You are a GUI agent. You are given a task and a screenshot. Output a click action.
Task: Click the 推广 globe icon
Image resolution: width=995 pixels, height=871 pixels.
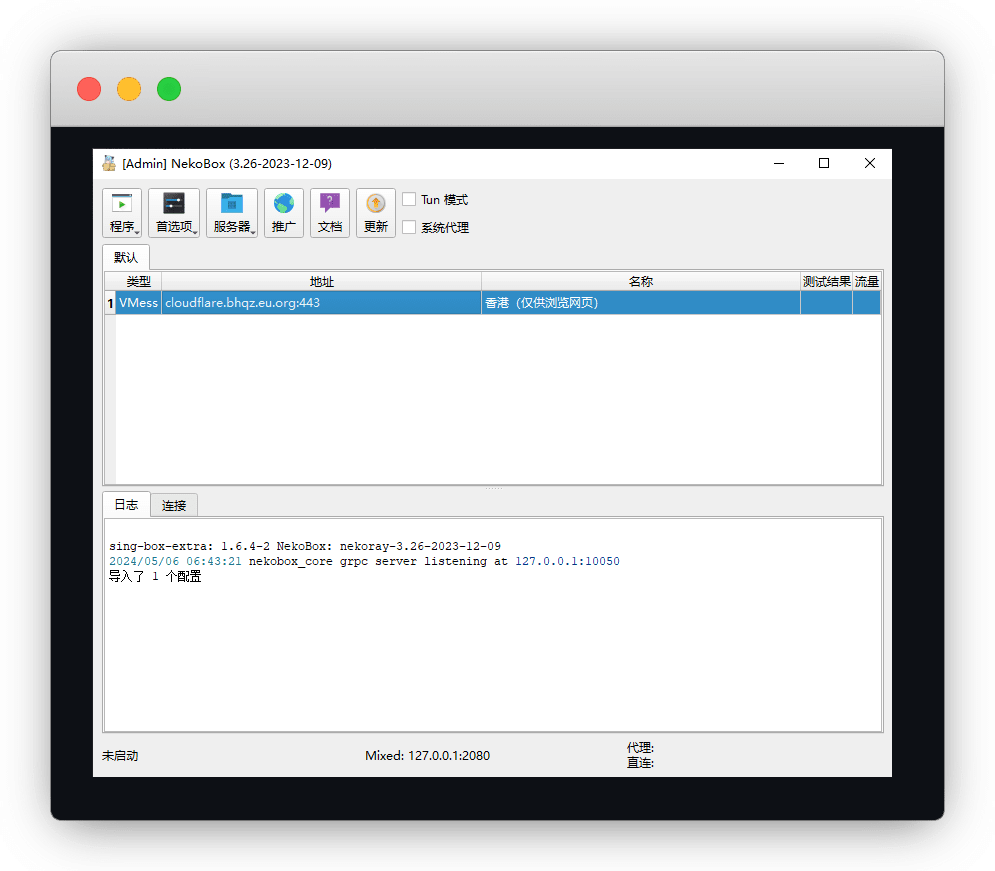[284, 204]
